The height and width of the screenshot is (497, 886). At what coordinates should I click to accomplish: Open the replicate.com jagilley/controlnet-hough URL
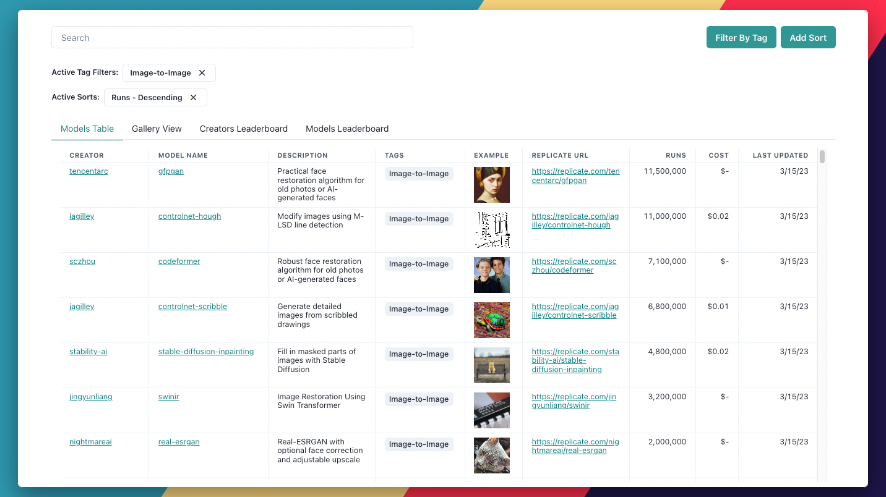(575, 221)
